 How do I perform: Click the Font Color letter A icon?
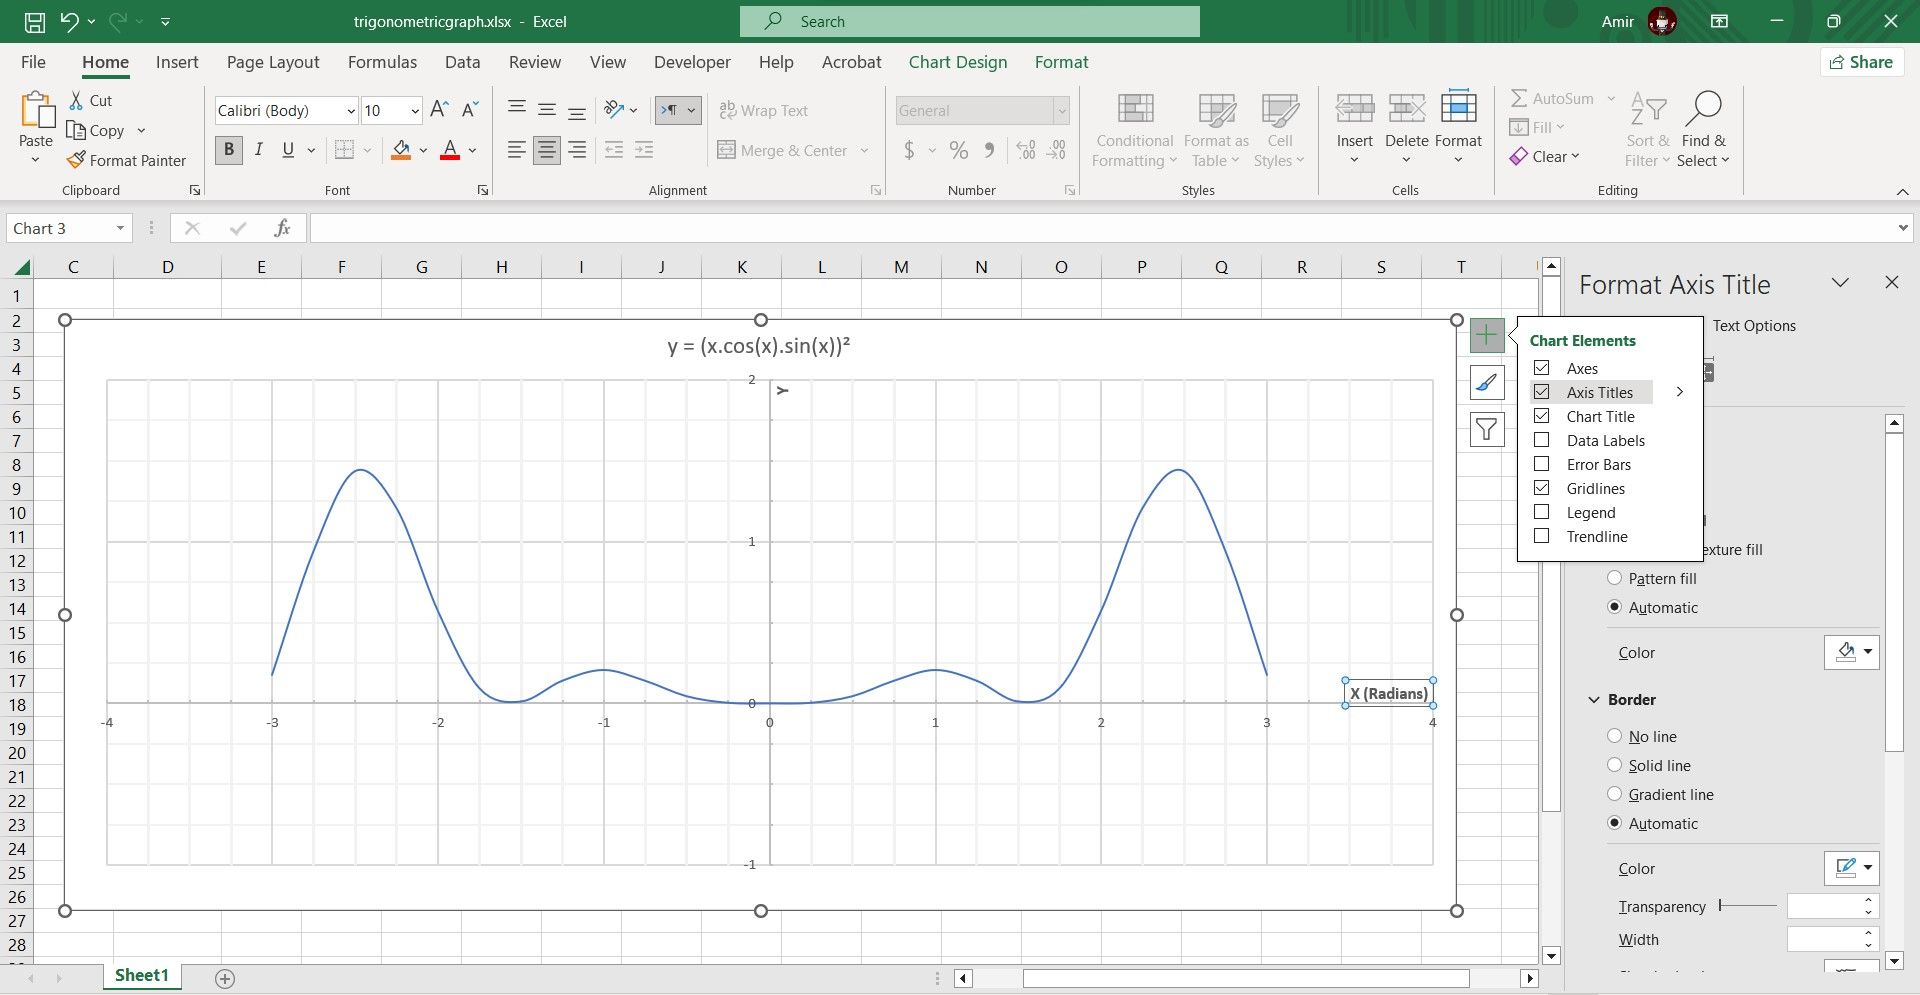[450, 150]
